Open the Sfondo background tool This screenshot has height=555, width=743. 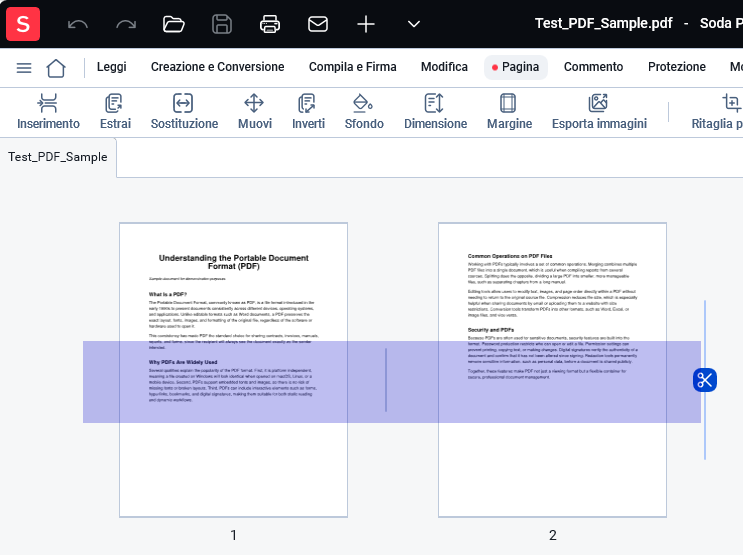coord(364,112)
